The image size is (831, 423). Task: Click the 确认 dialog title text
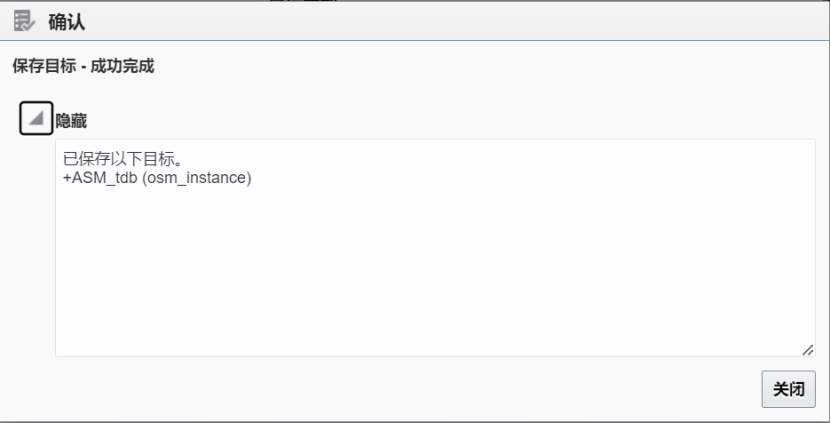click(67, 22)
